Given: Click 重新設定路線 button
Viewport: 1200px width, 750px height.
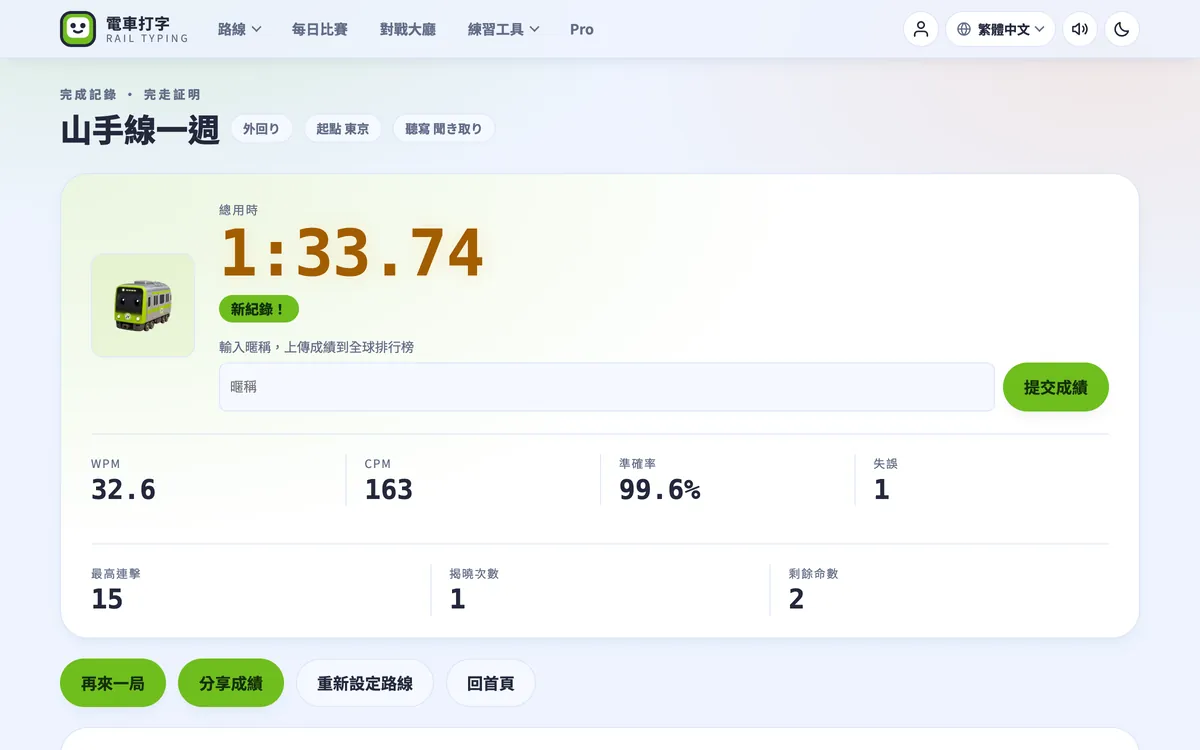Looking at the screenshot, I should coord(365,683).
